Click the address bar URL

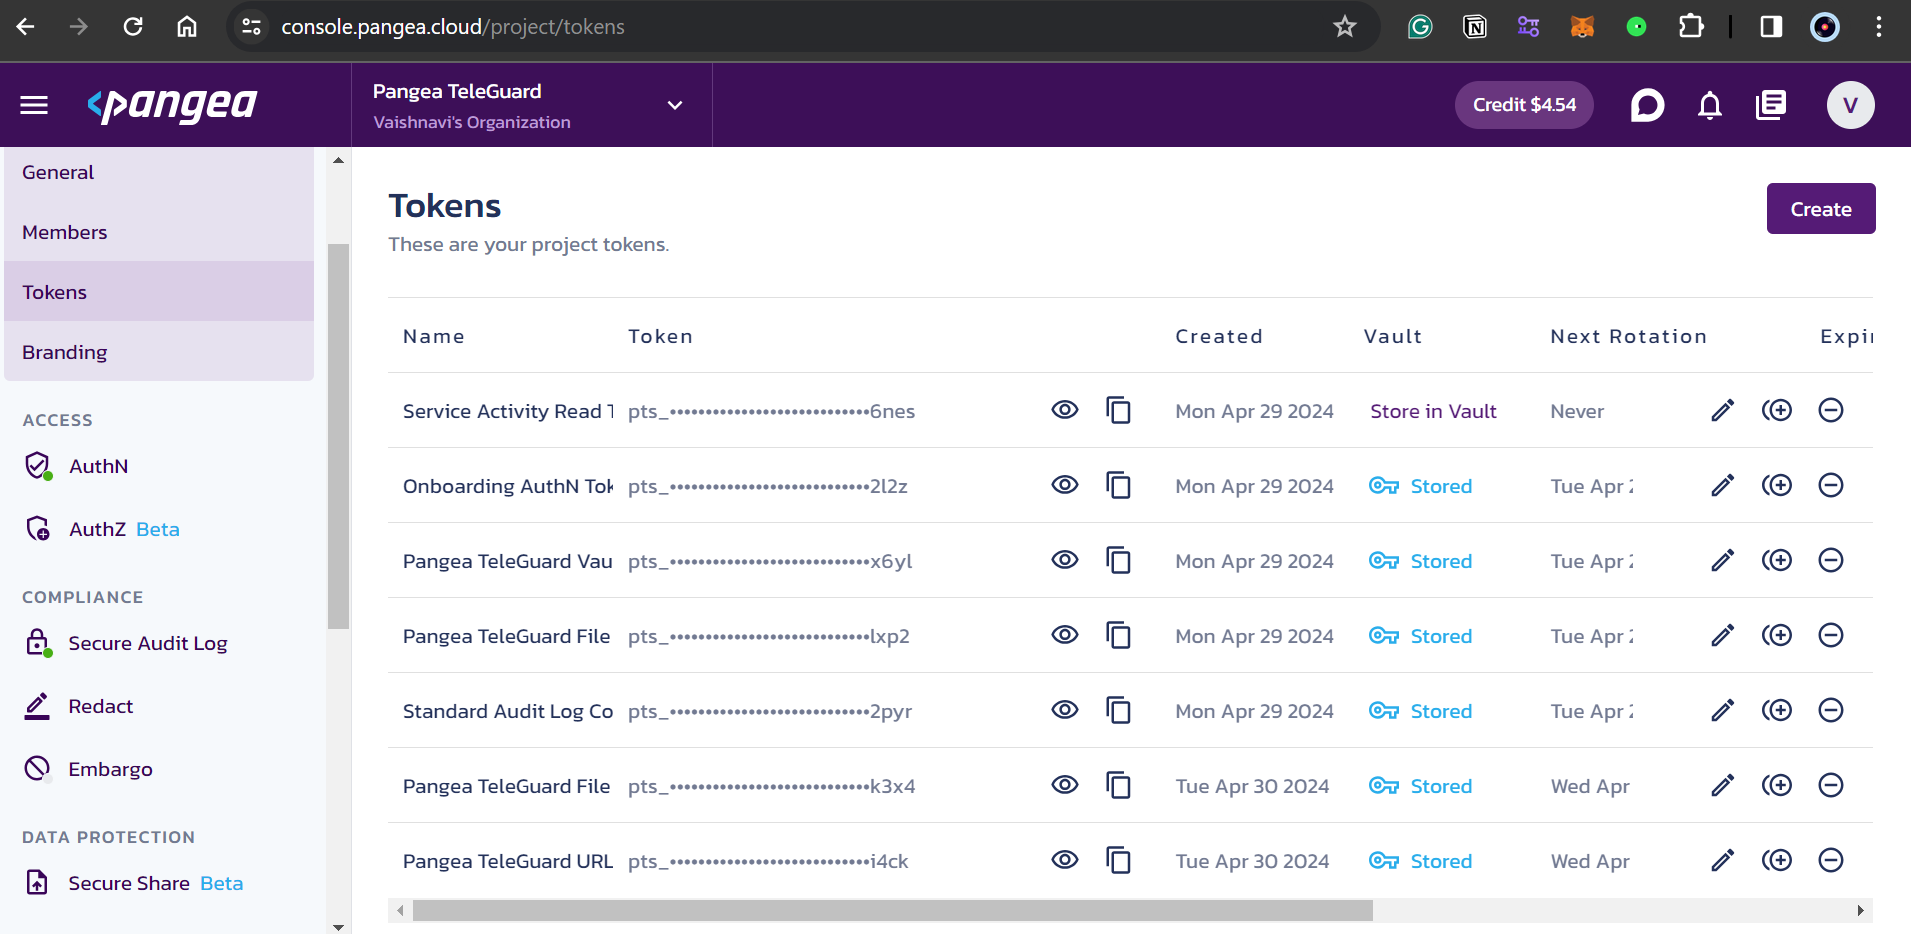coord(453,27)
